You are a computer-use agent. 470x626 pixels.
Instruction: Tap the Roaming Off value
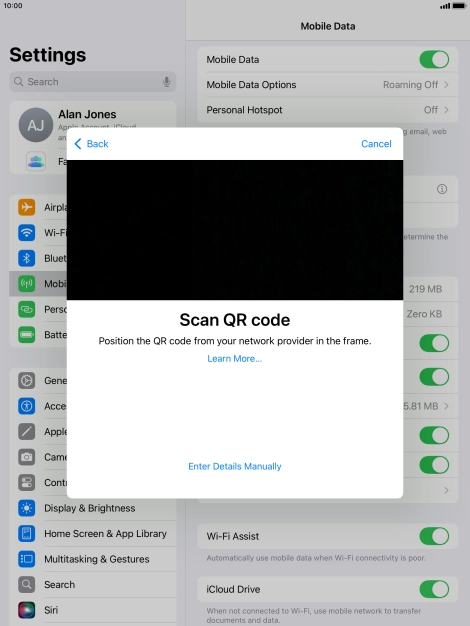tap(410, 85)
